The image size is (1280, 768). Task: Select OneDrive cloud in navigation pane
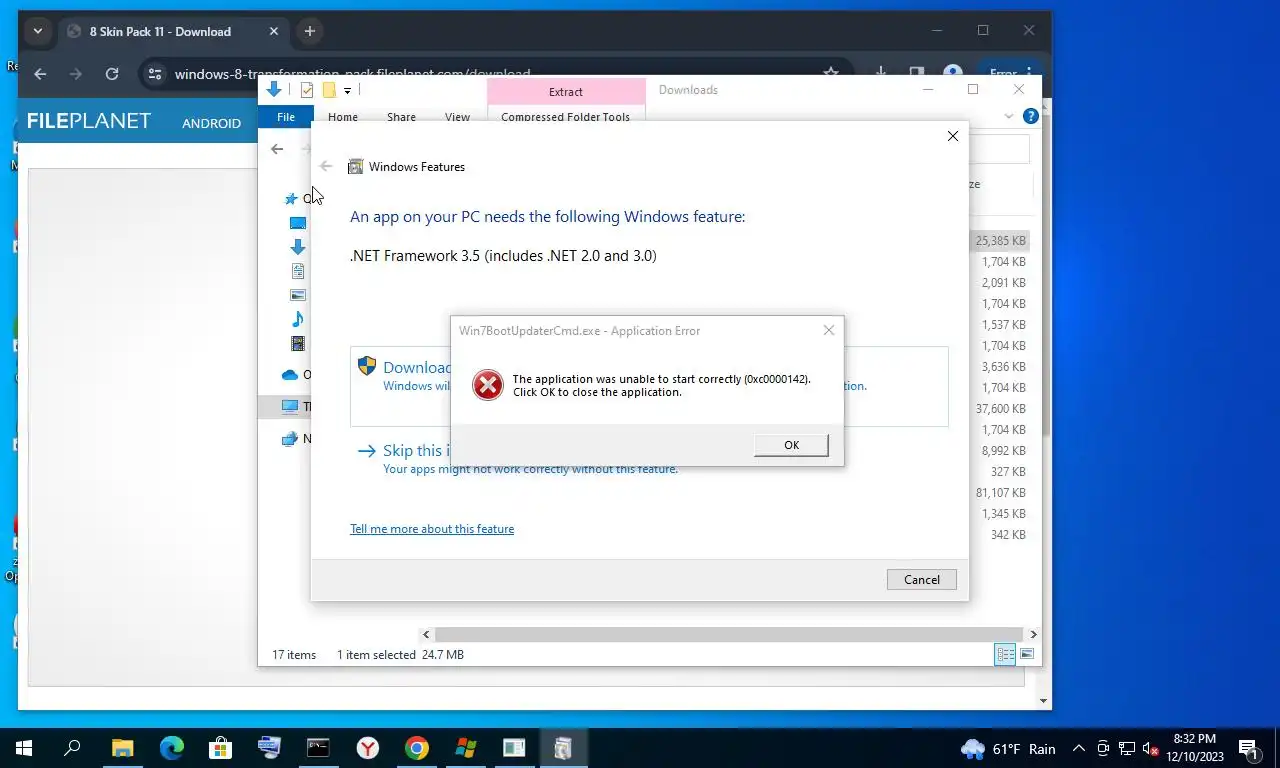[290, 375]
